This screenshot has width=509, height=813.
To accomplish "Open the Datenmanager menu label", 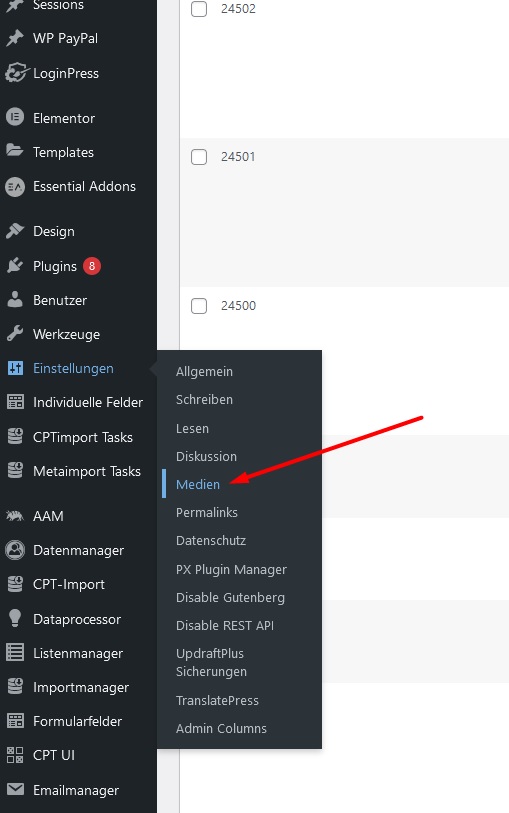I will (78, 551).
